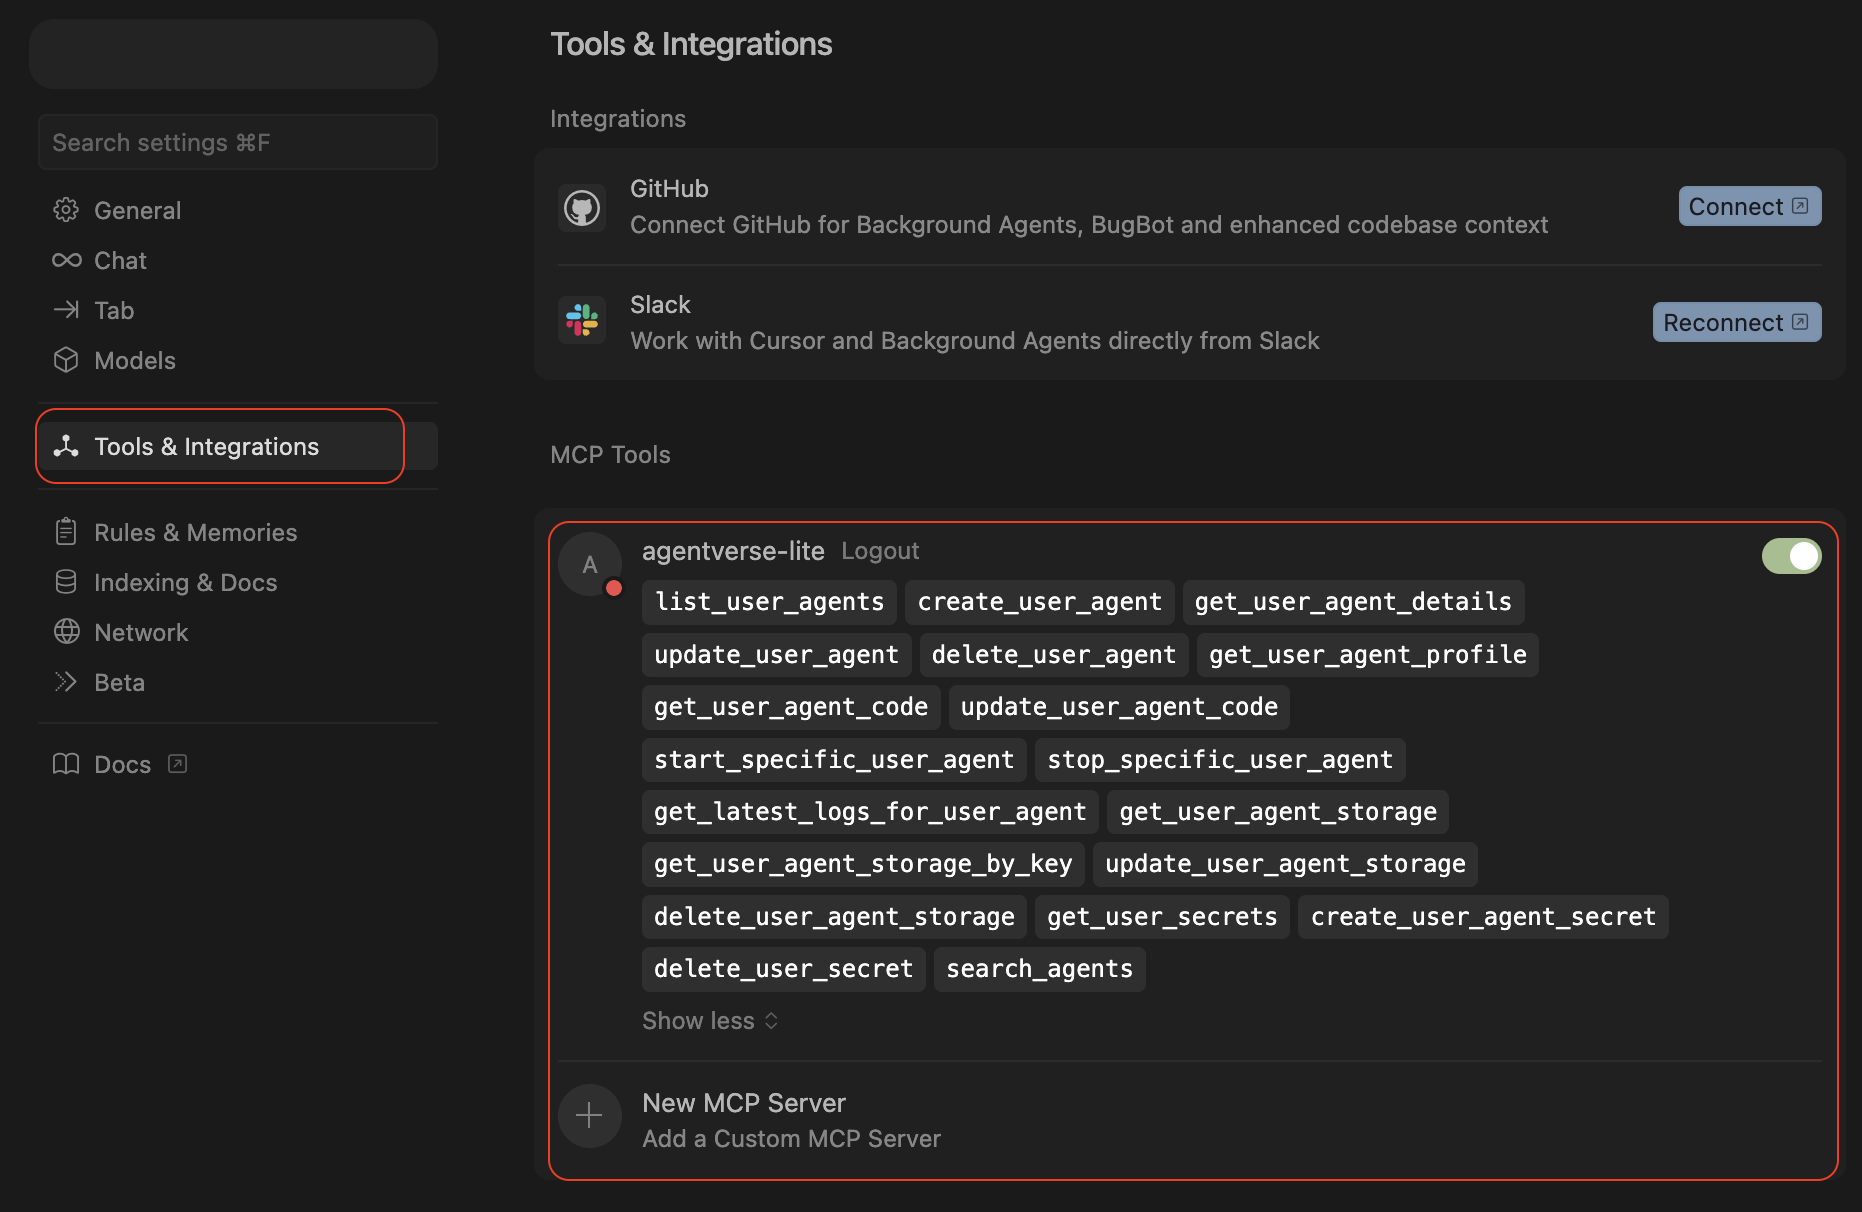This screenshot has width=1862, height=1212.
Task: Disable the agentverse-lite MCP server toggle
Action: (1791, 556)
